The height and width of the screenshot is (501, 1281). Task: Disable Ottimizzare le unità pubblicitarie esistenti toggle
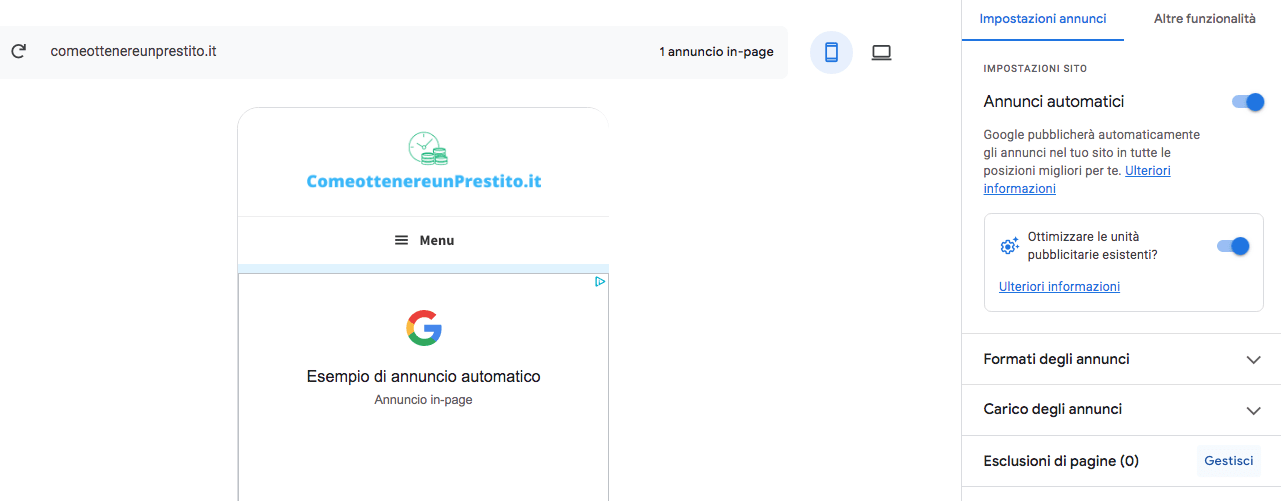point(1233,246)
